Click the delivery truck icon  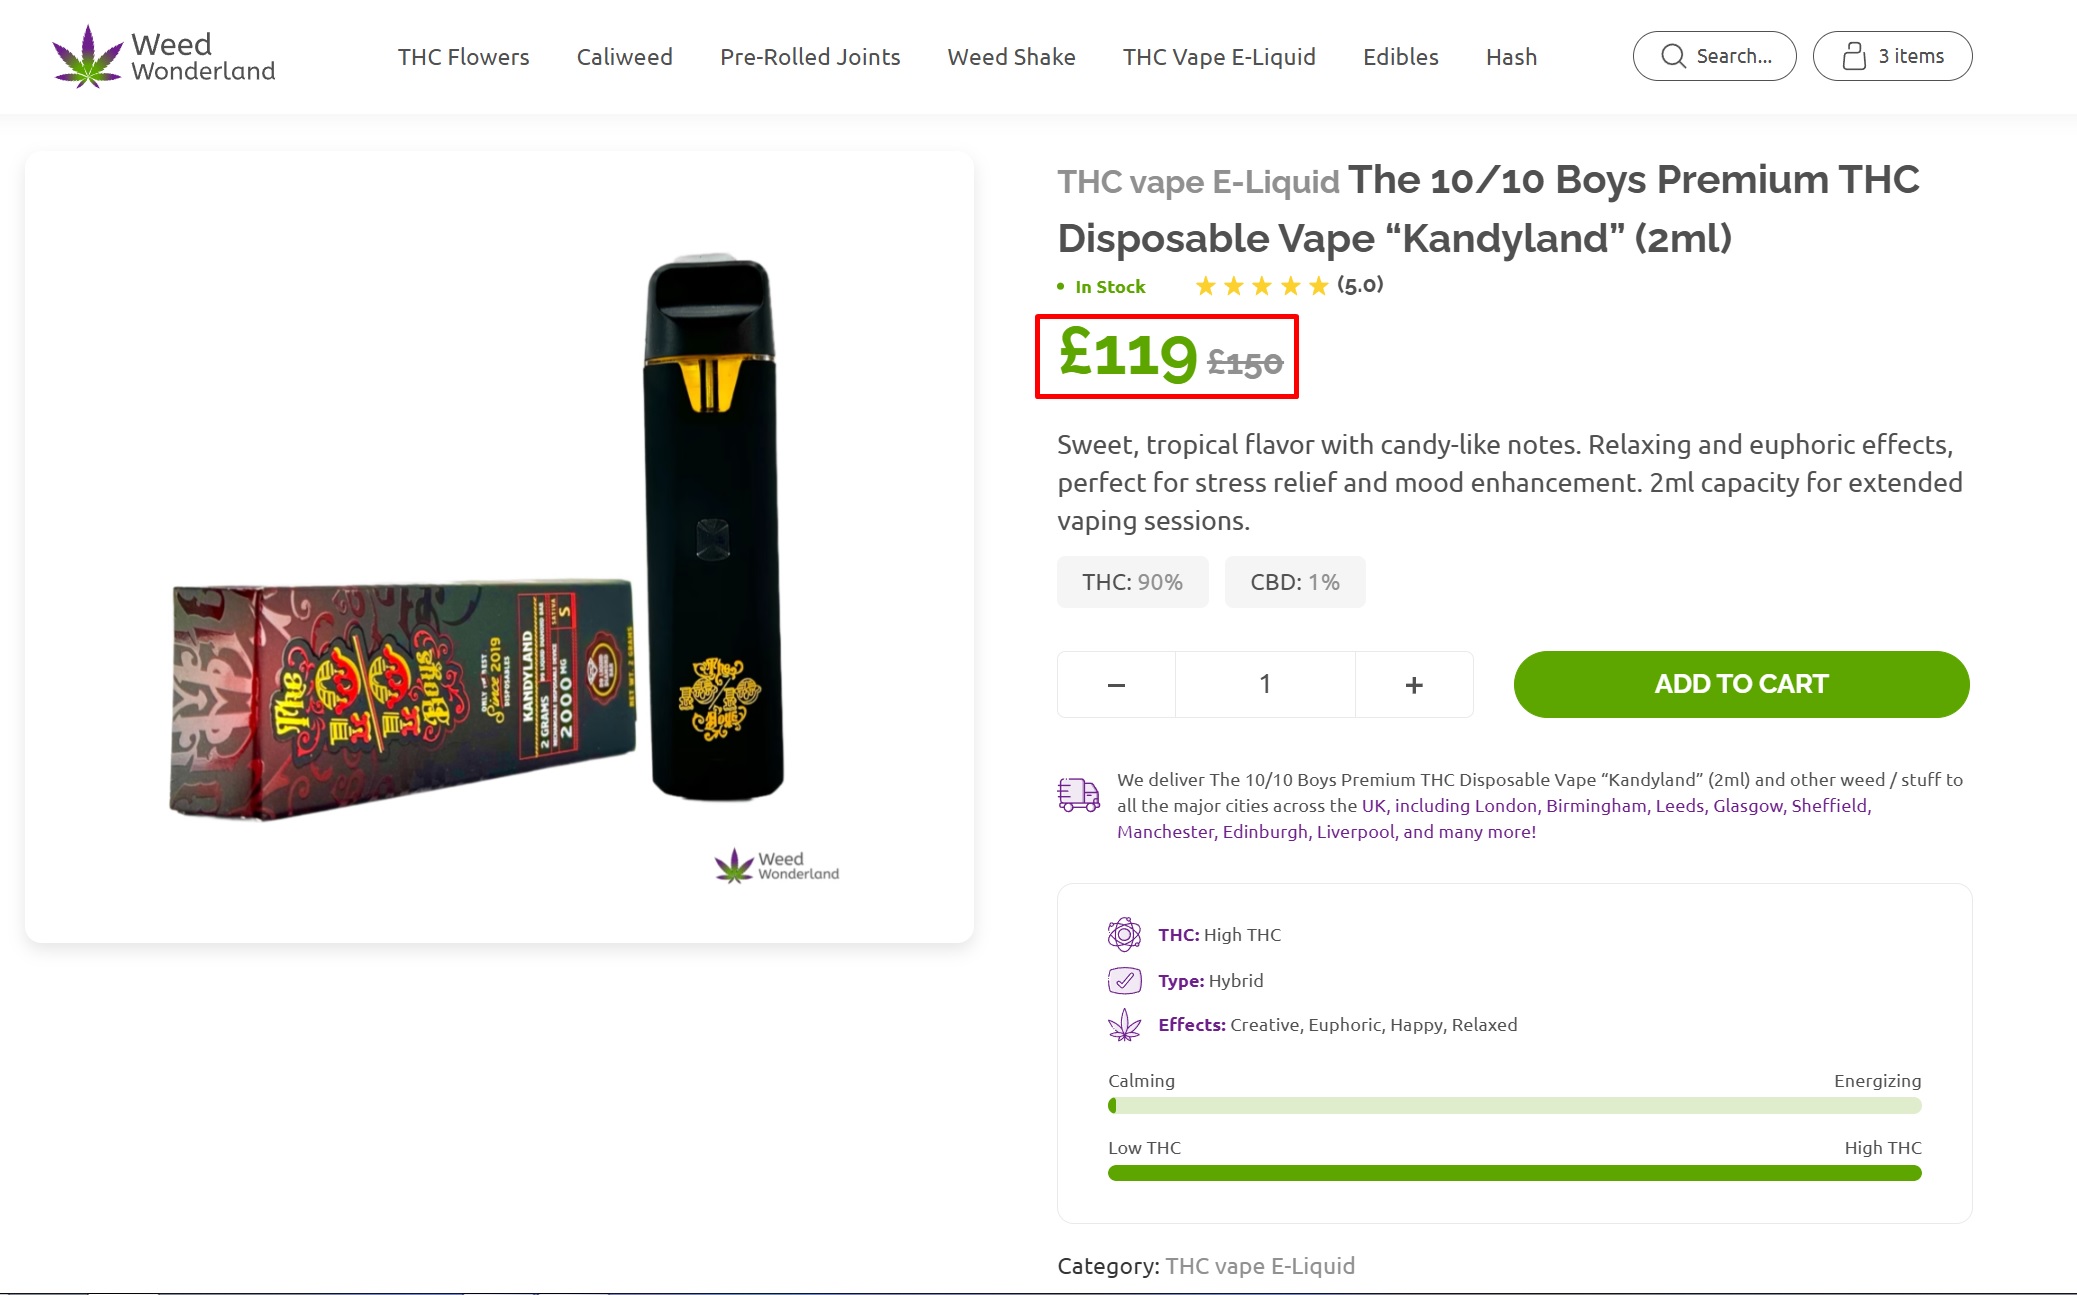(x=1079, y=795)
